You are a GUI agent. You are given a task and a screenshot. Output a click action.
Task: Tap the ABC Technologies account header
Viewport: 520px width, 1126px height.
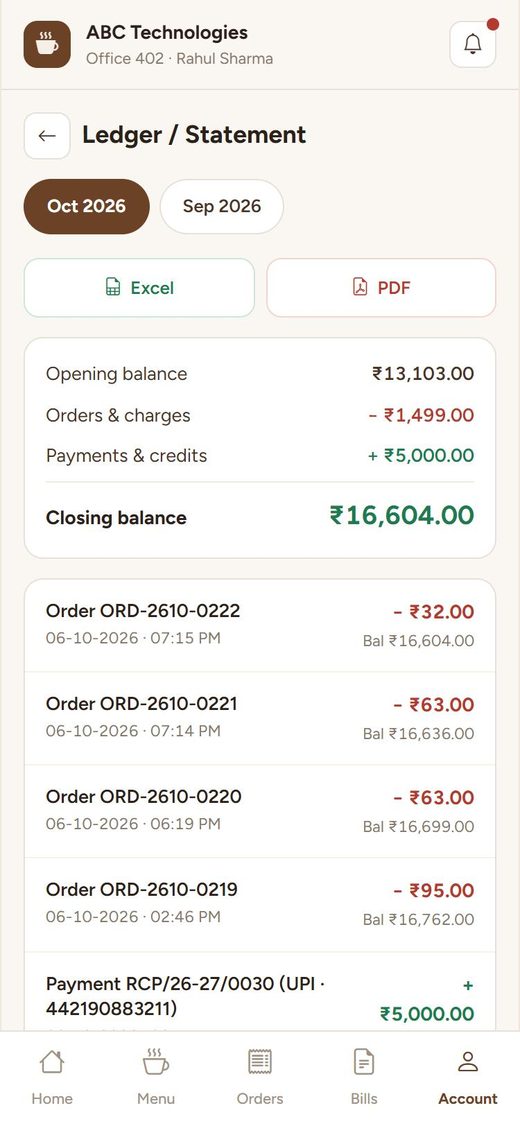click(x=180, y=45)
